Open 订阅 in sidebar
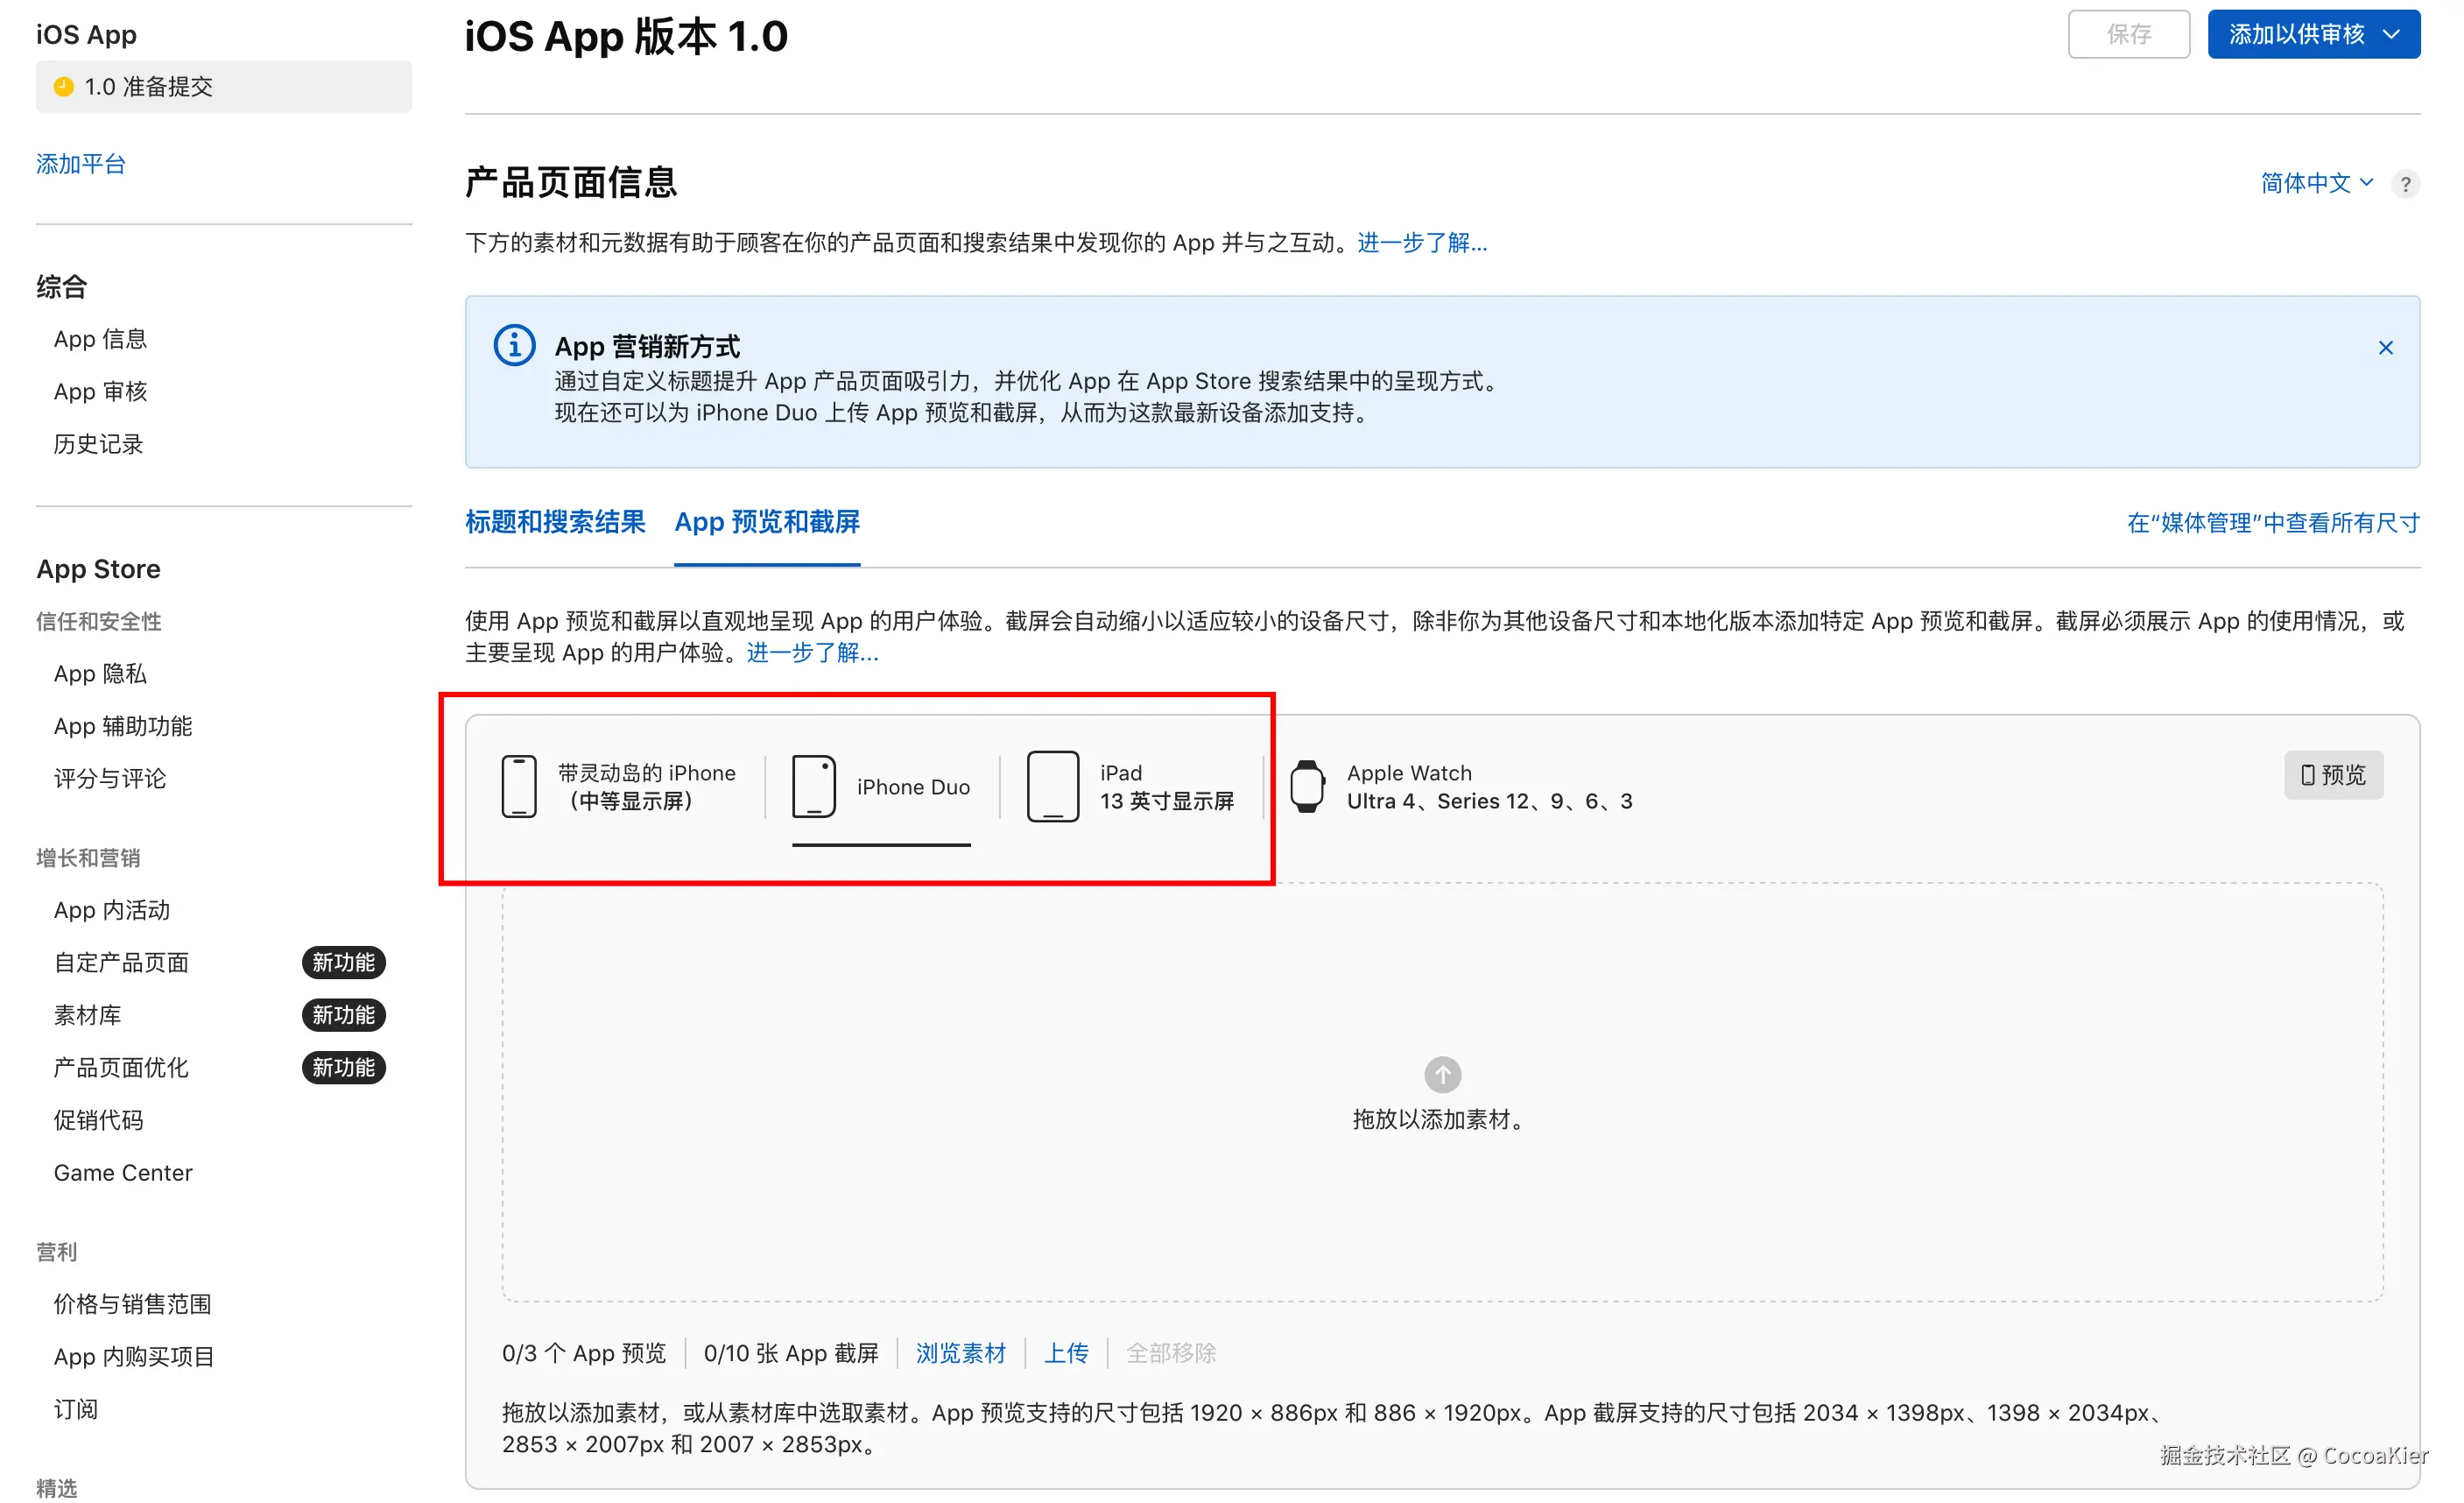The image size is (2464, 1503). click(x=76, y=1409)
